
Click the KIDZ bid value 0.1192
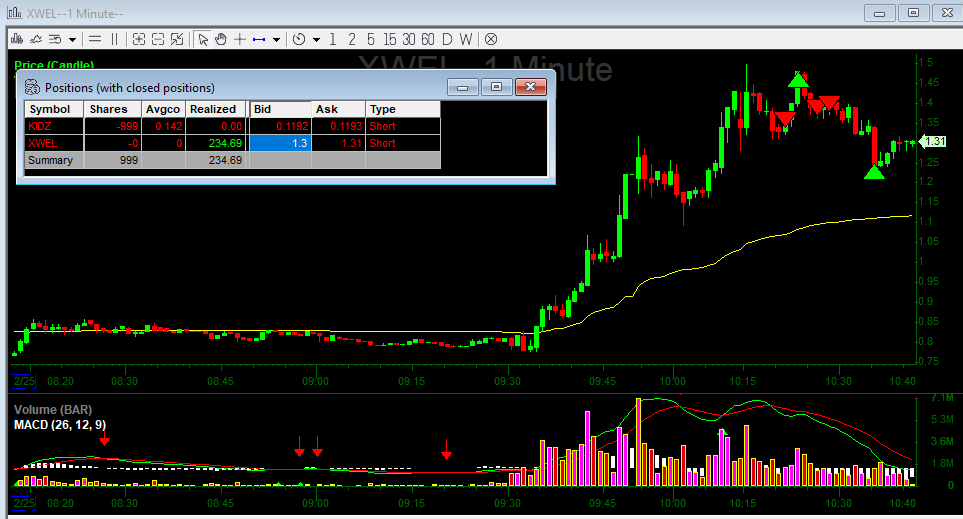(280, 126)
